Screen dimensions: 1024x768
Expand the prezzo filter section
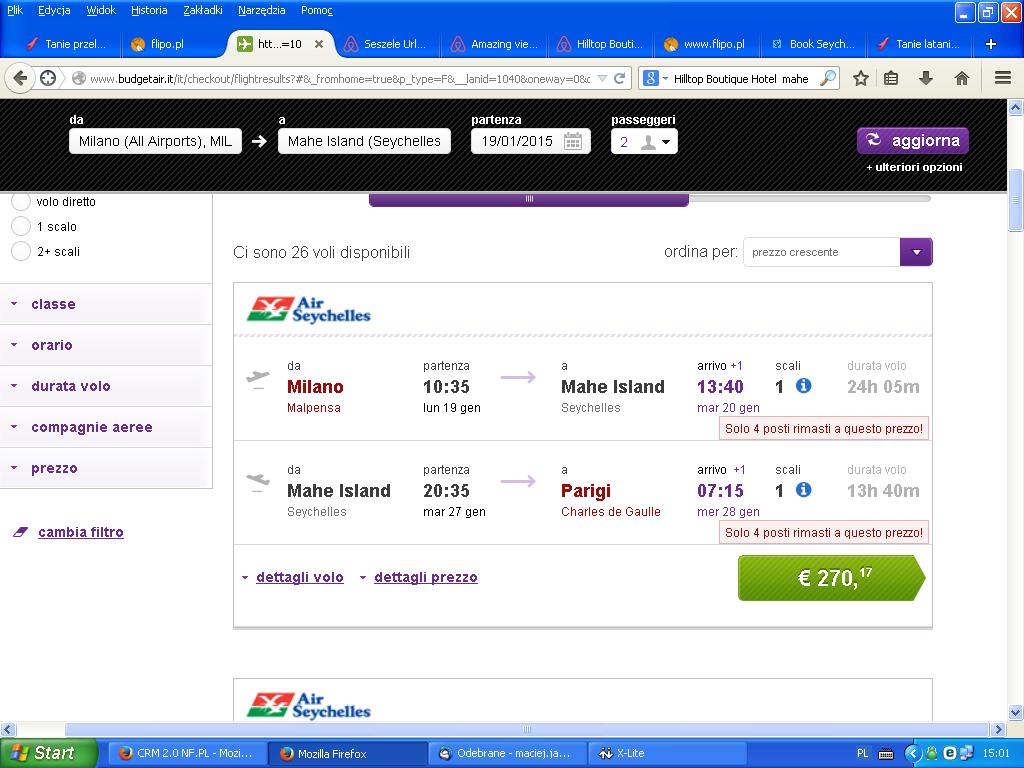(x=106, y=468)
